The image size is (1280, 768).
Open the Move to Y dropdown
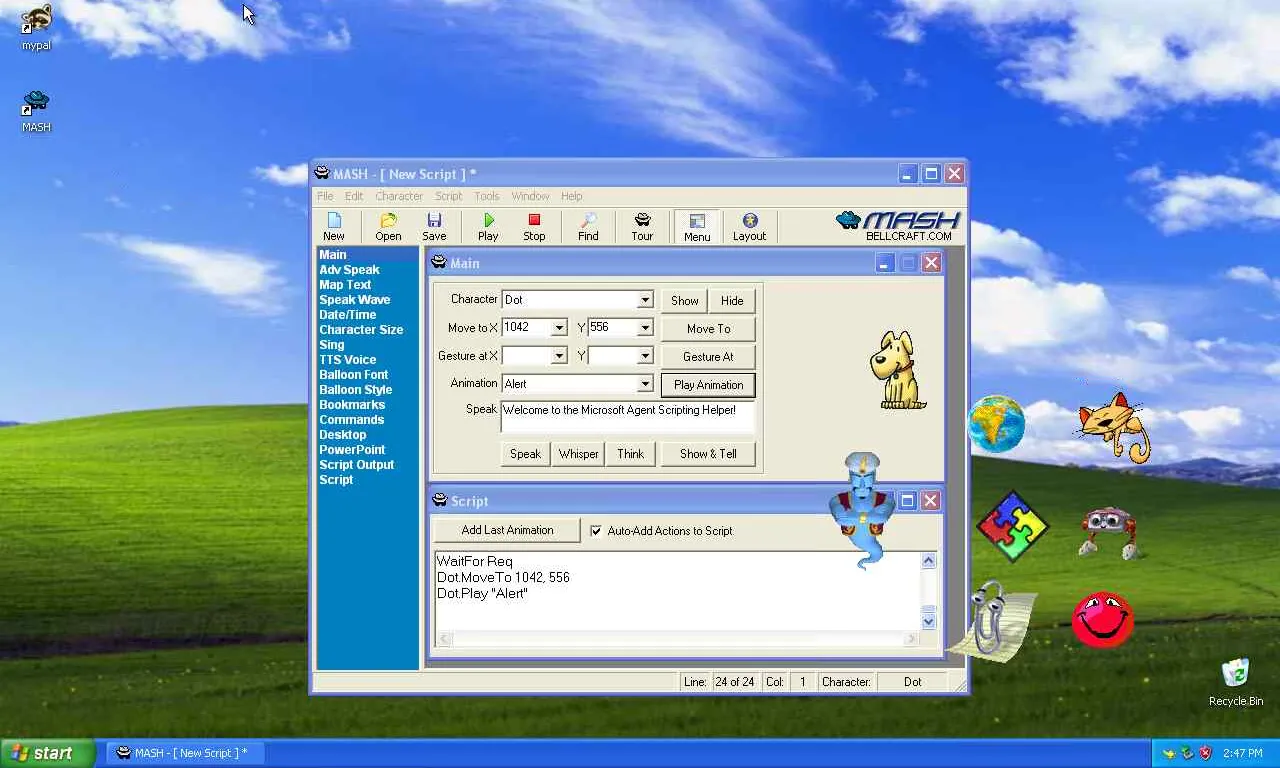[x=645, y=328]
